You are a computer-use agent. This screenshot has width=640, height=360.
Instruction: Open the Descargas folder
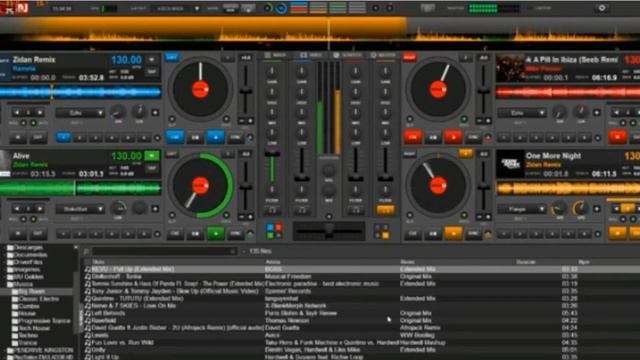click(x=28, y=247)
